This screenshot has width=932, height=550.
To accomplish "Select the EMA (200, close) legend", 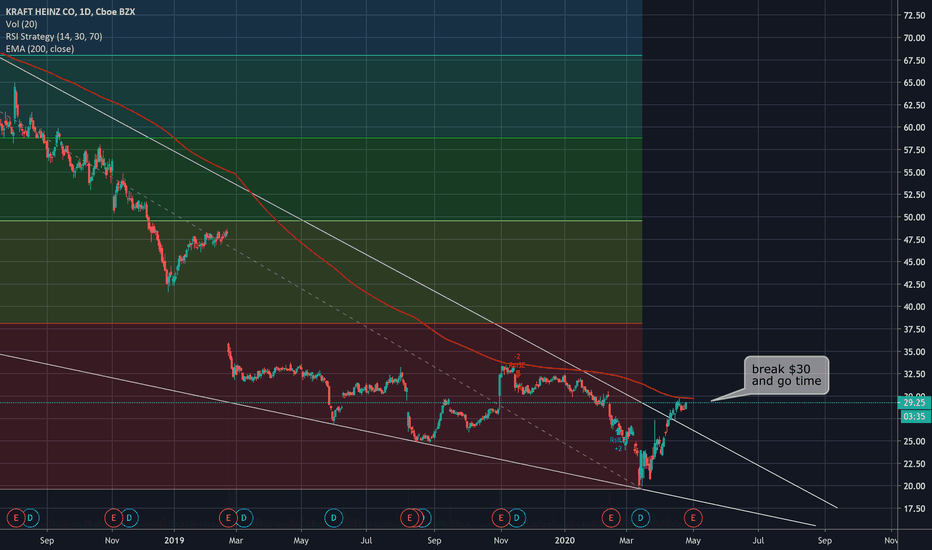I will pos(40,49).
